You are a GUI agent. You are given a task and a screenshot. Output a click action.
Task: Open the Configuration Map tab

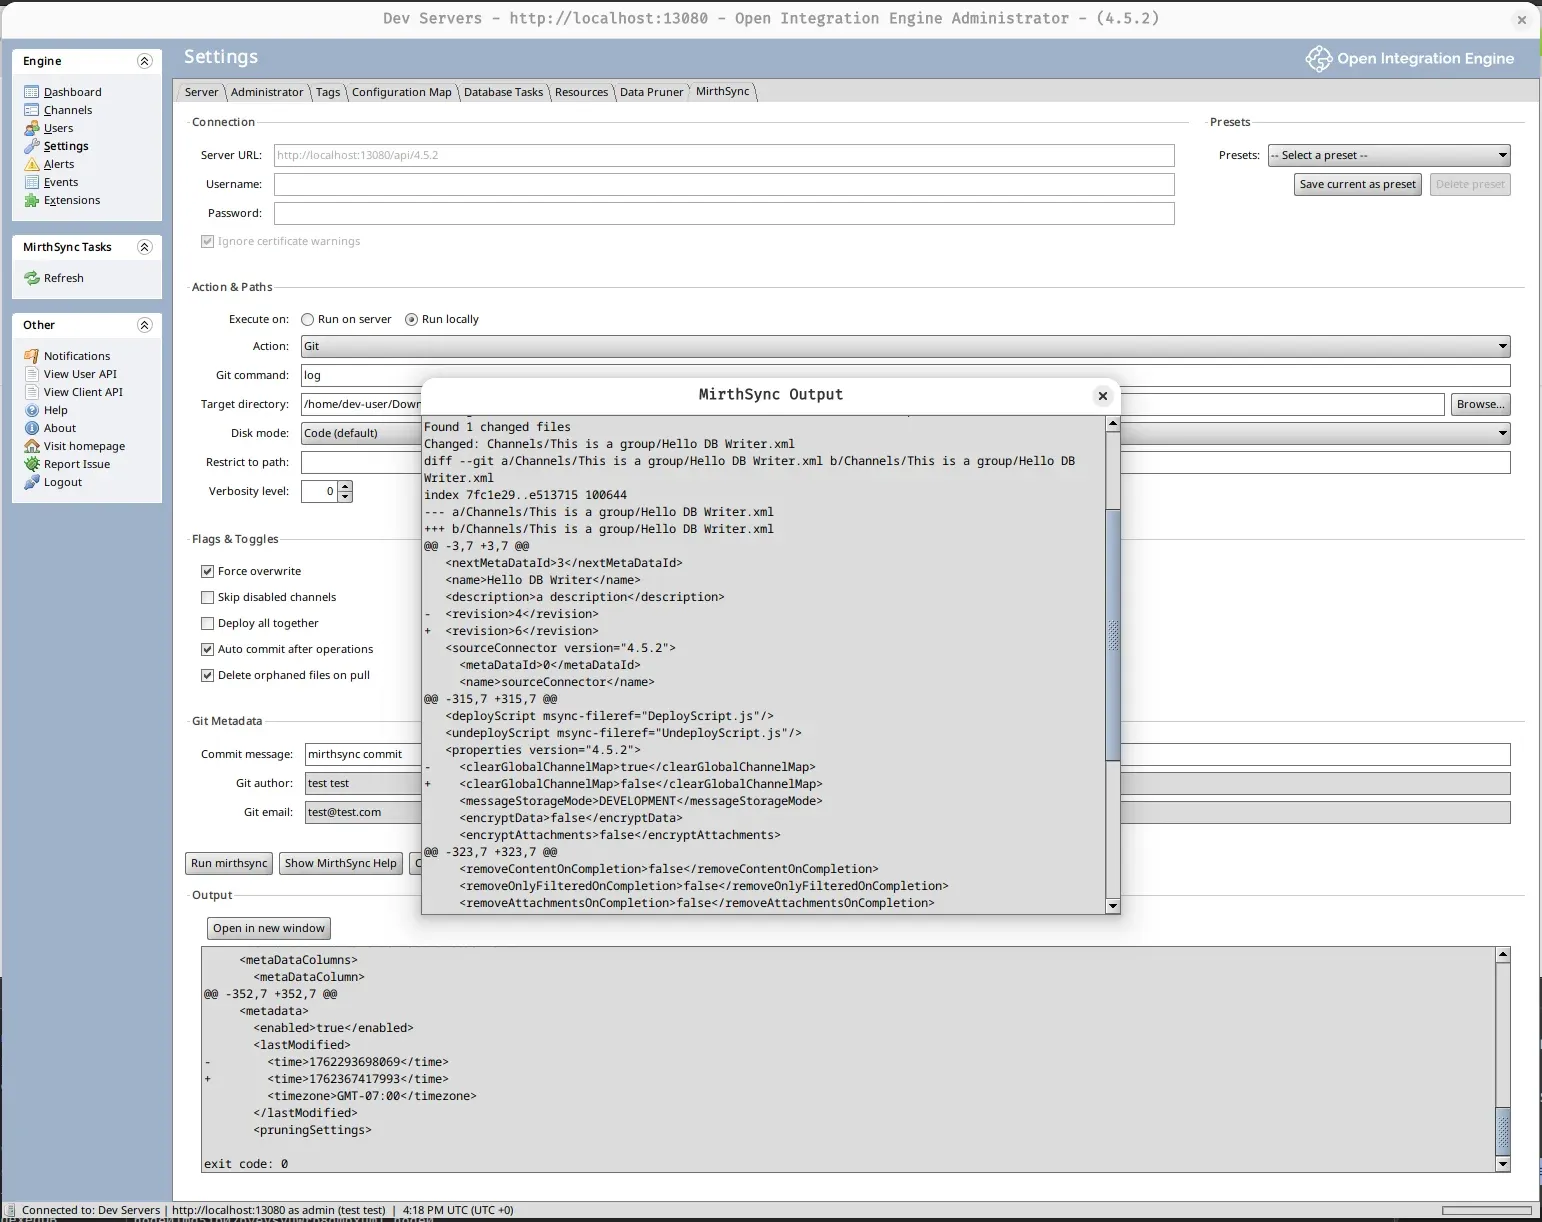point(401,92)
